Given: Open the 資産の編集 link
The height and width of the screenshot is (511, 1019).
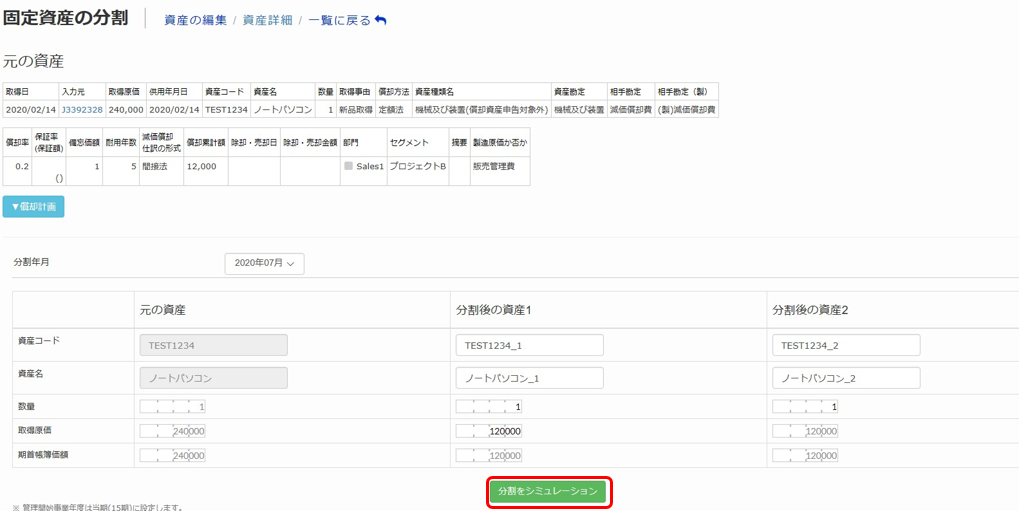Looking at the screenshot, I should 196,20.
